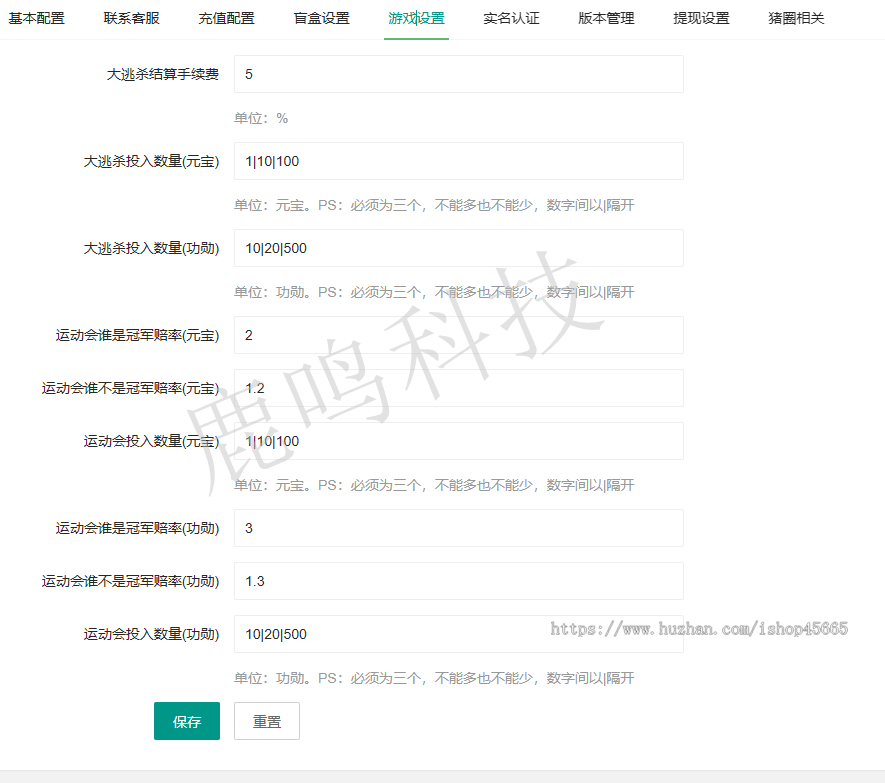The height and width of the screenshot is (783, 885).
Task: Click the 大逃杀结算手续费 label
Action: 163,75
